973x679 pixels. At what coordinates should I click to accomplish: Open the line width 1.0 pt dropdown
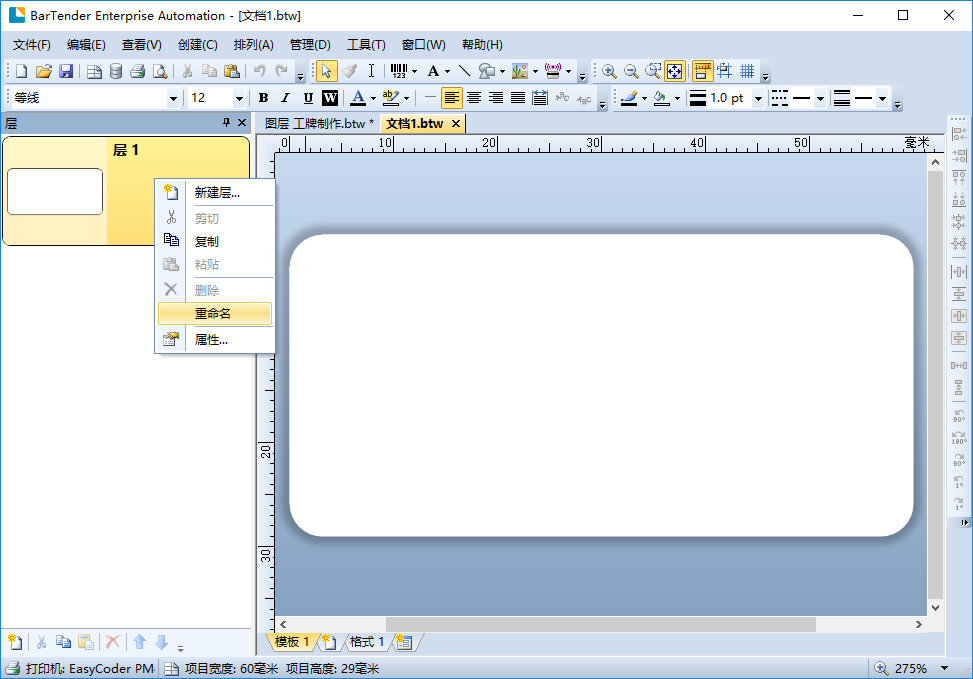758,98
